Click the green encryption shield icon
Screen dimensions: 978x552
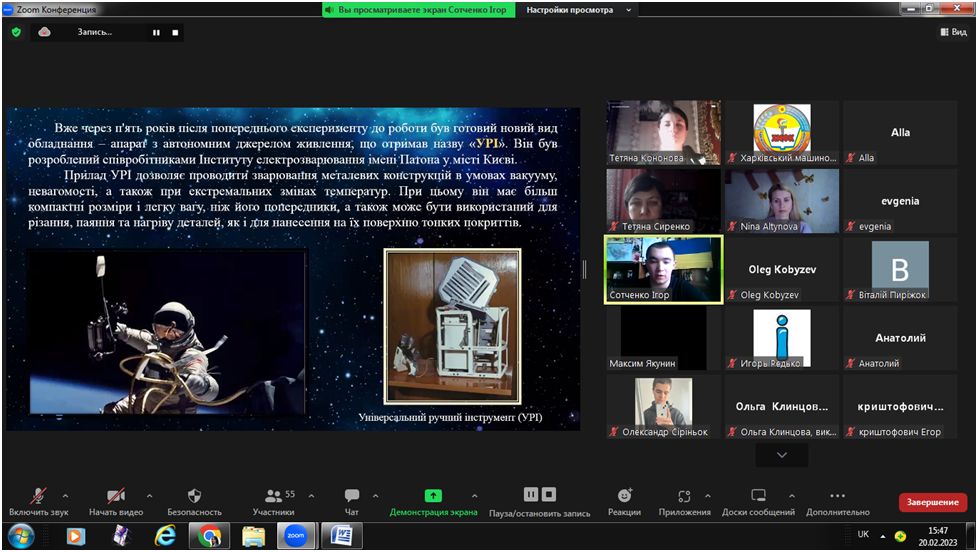click(x=16, y=32)
